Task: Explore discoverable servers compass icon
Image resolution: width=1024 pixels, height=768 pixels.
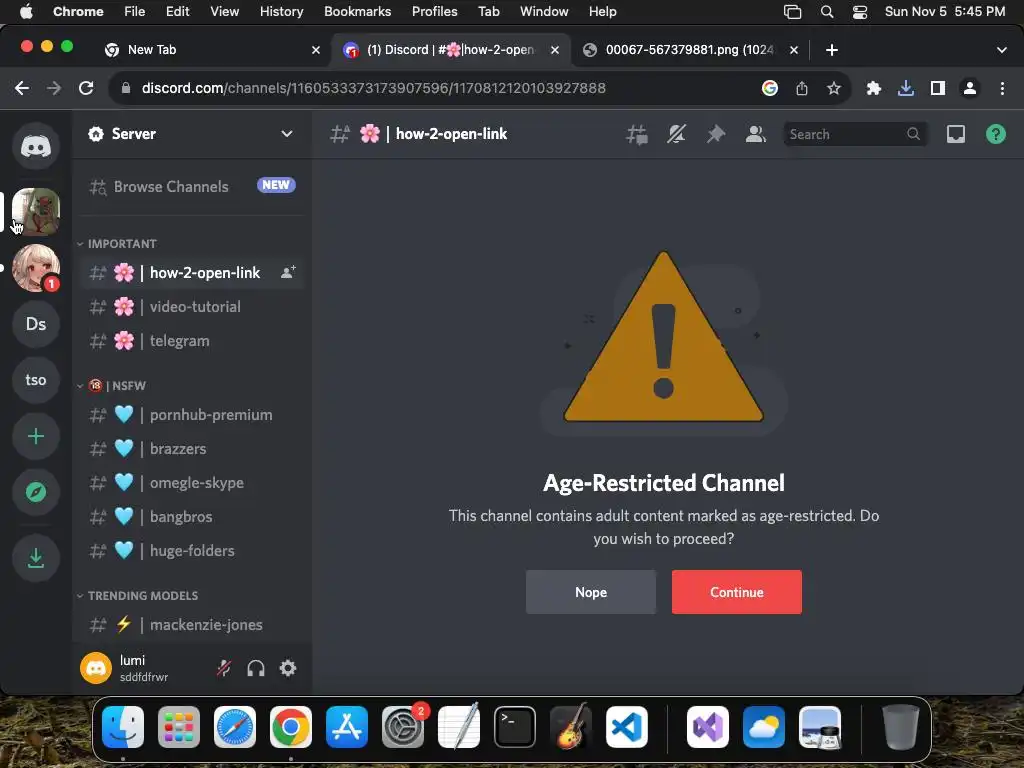Action: pyautogui.click(x=36, y=492)
